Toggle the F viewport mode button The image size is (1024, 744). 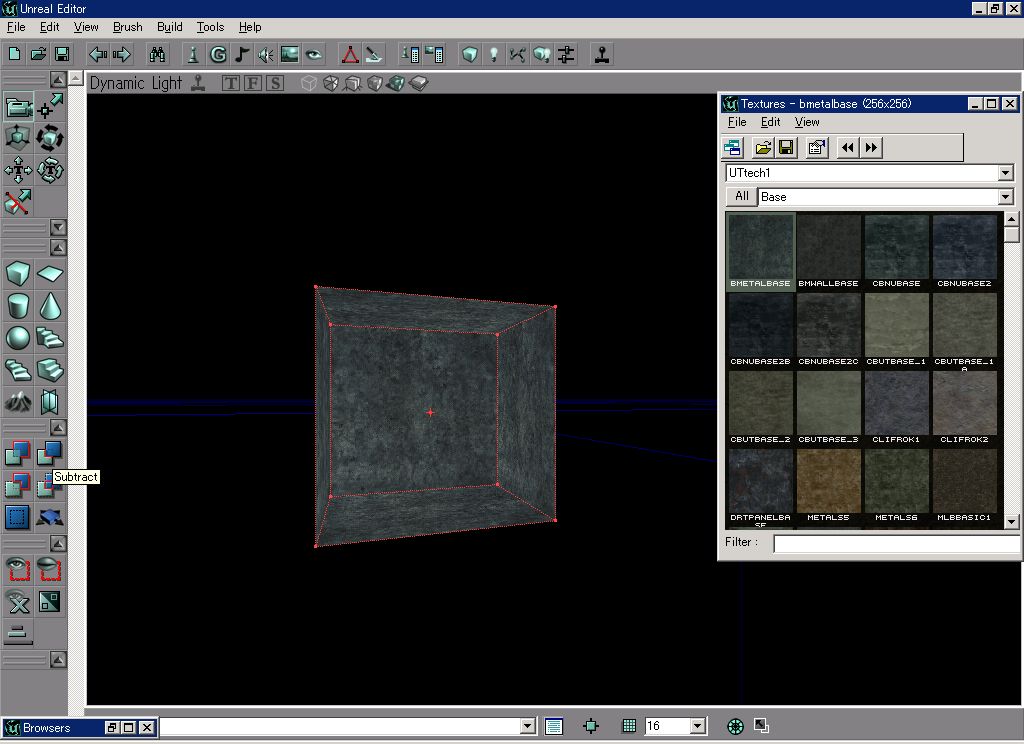[x=253, y=83]
